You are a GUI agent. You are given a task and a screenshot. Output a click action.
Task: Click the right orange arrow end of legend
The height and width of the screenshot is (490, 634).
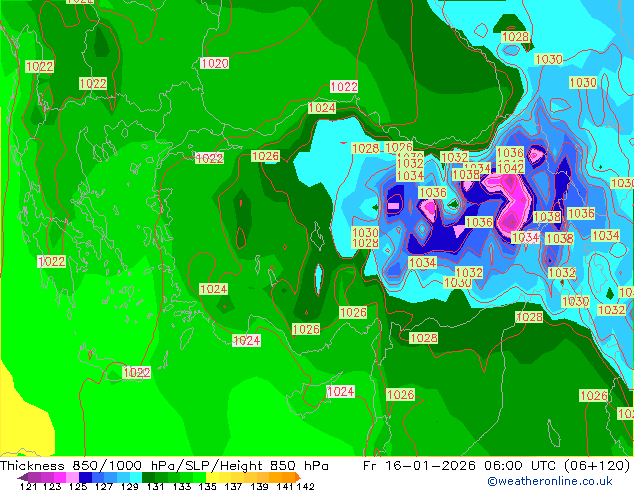coord(298,477)
